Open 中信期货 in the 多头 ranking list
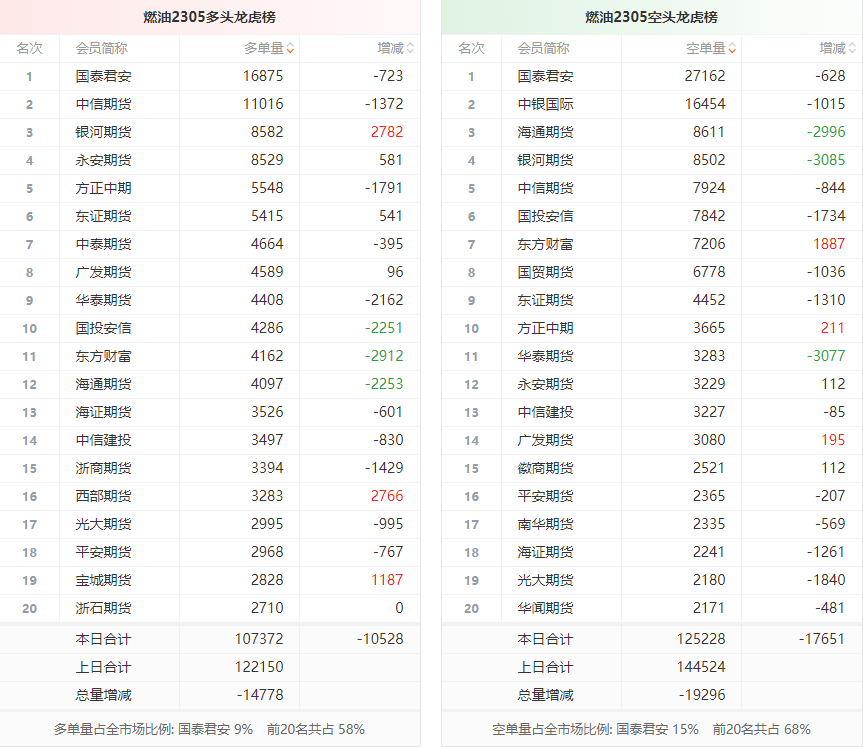This screenshot has width=865, height=748. click(103, 104)
